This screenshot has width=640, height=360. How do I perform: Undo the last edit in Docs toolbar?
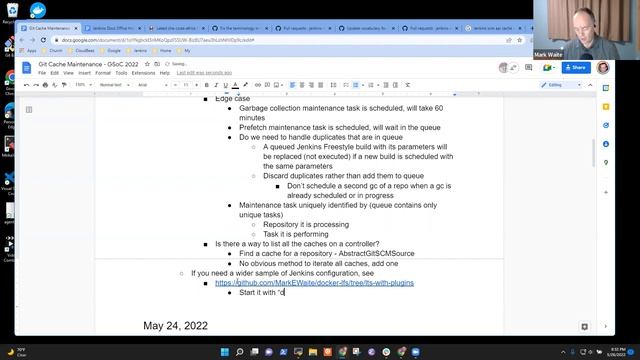coord(27,85)
